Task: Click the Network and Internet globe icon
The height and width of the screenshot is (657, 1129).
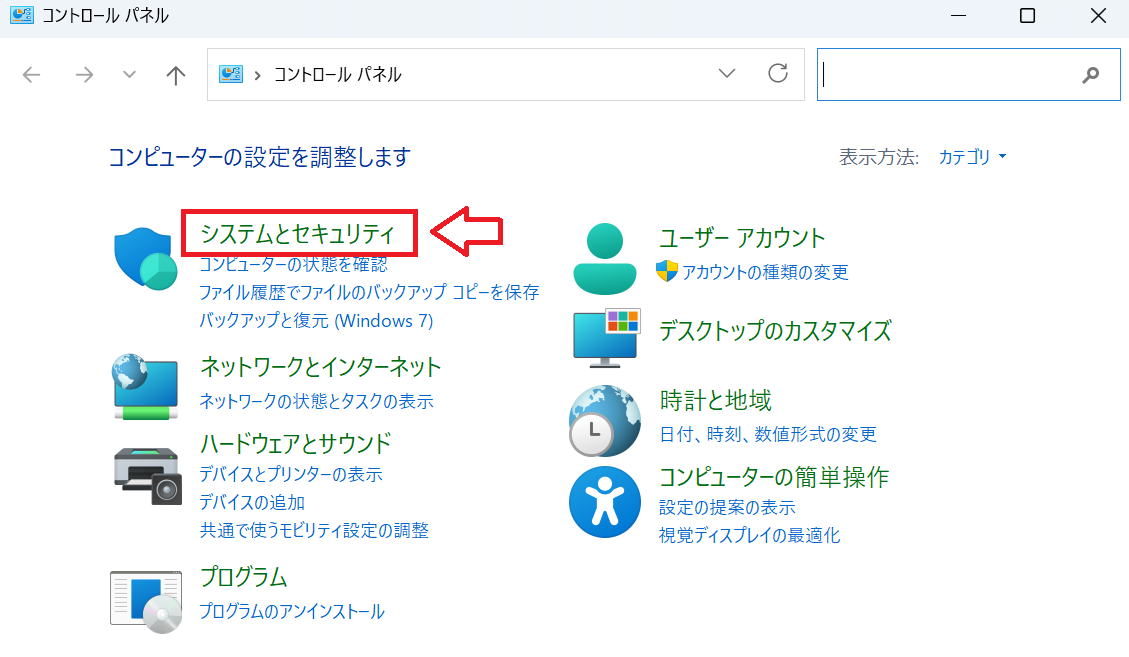Action: pyautogui.click(x=145, y=387)
